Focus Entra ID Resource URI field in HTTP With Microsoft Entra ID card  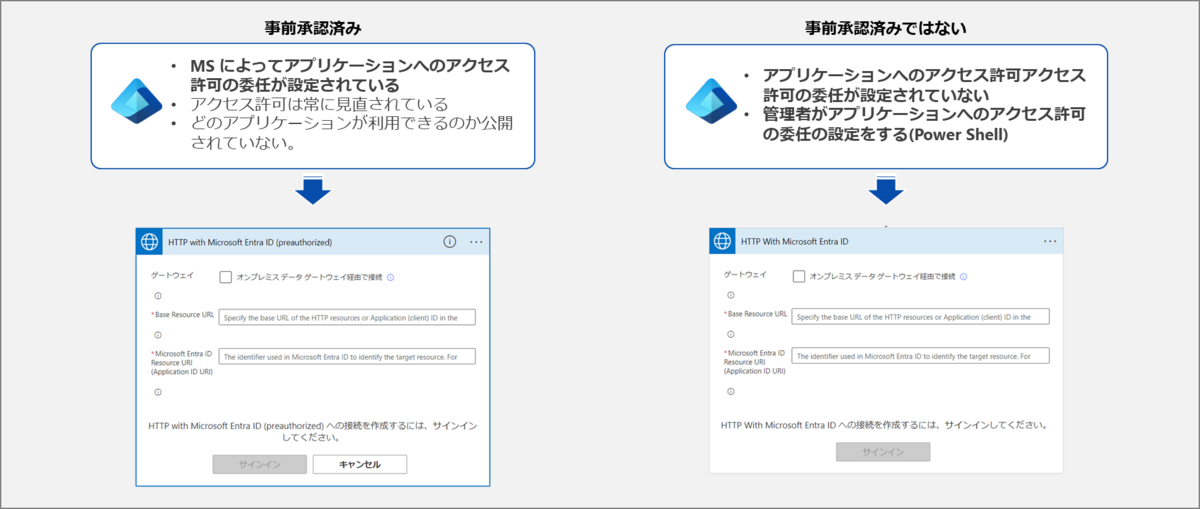[920, 355]
